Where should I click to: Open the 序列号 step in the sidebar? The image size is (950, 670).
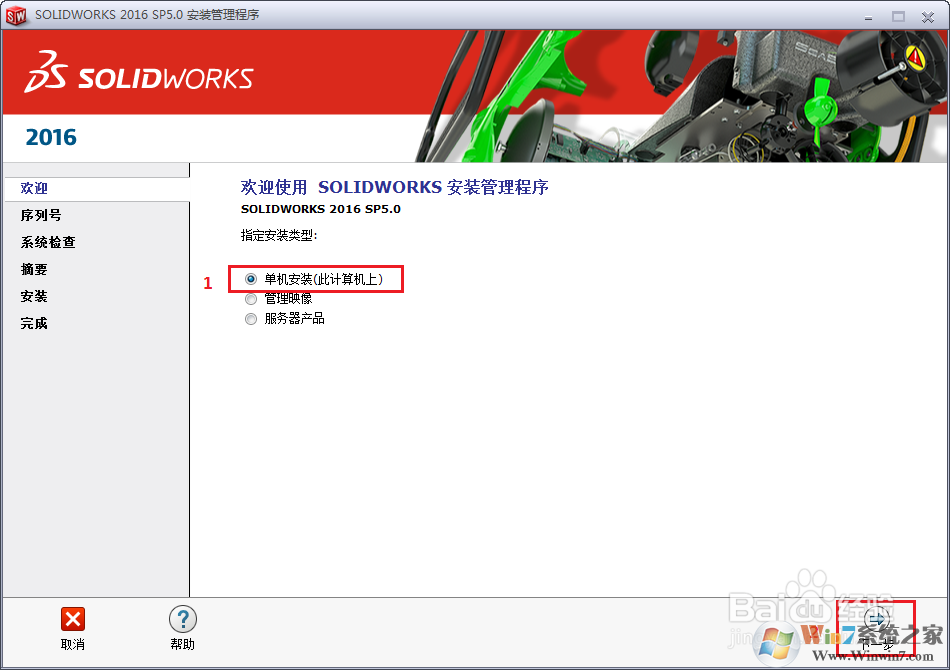tap(40, 215)
